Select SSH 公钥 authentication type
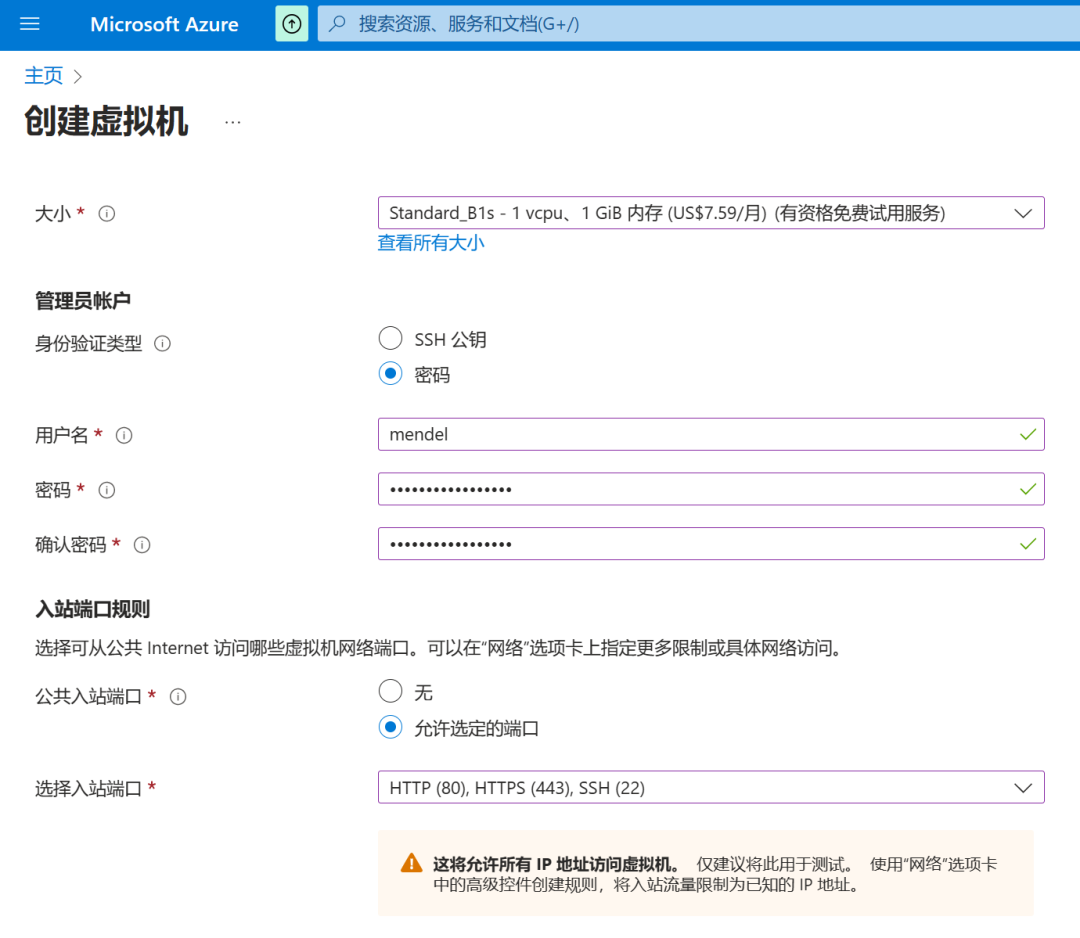The image size is (1080, 938). [x=391, y=338]
